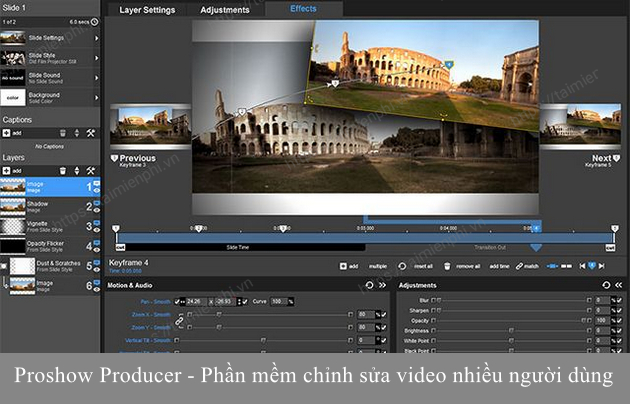Select the Shadow layer row
This screenshot has height=404, width=630.
tap(50, 207)
